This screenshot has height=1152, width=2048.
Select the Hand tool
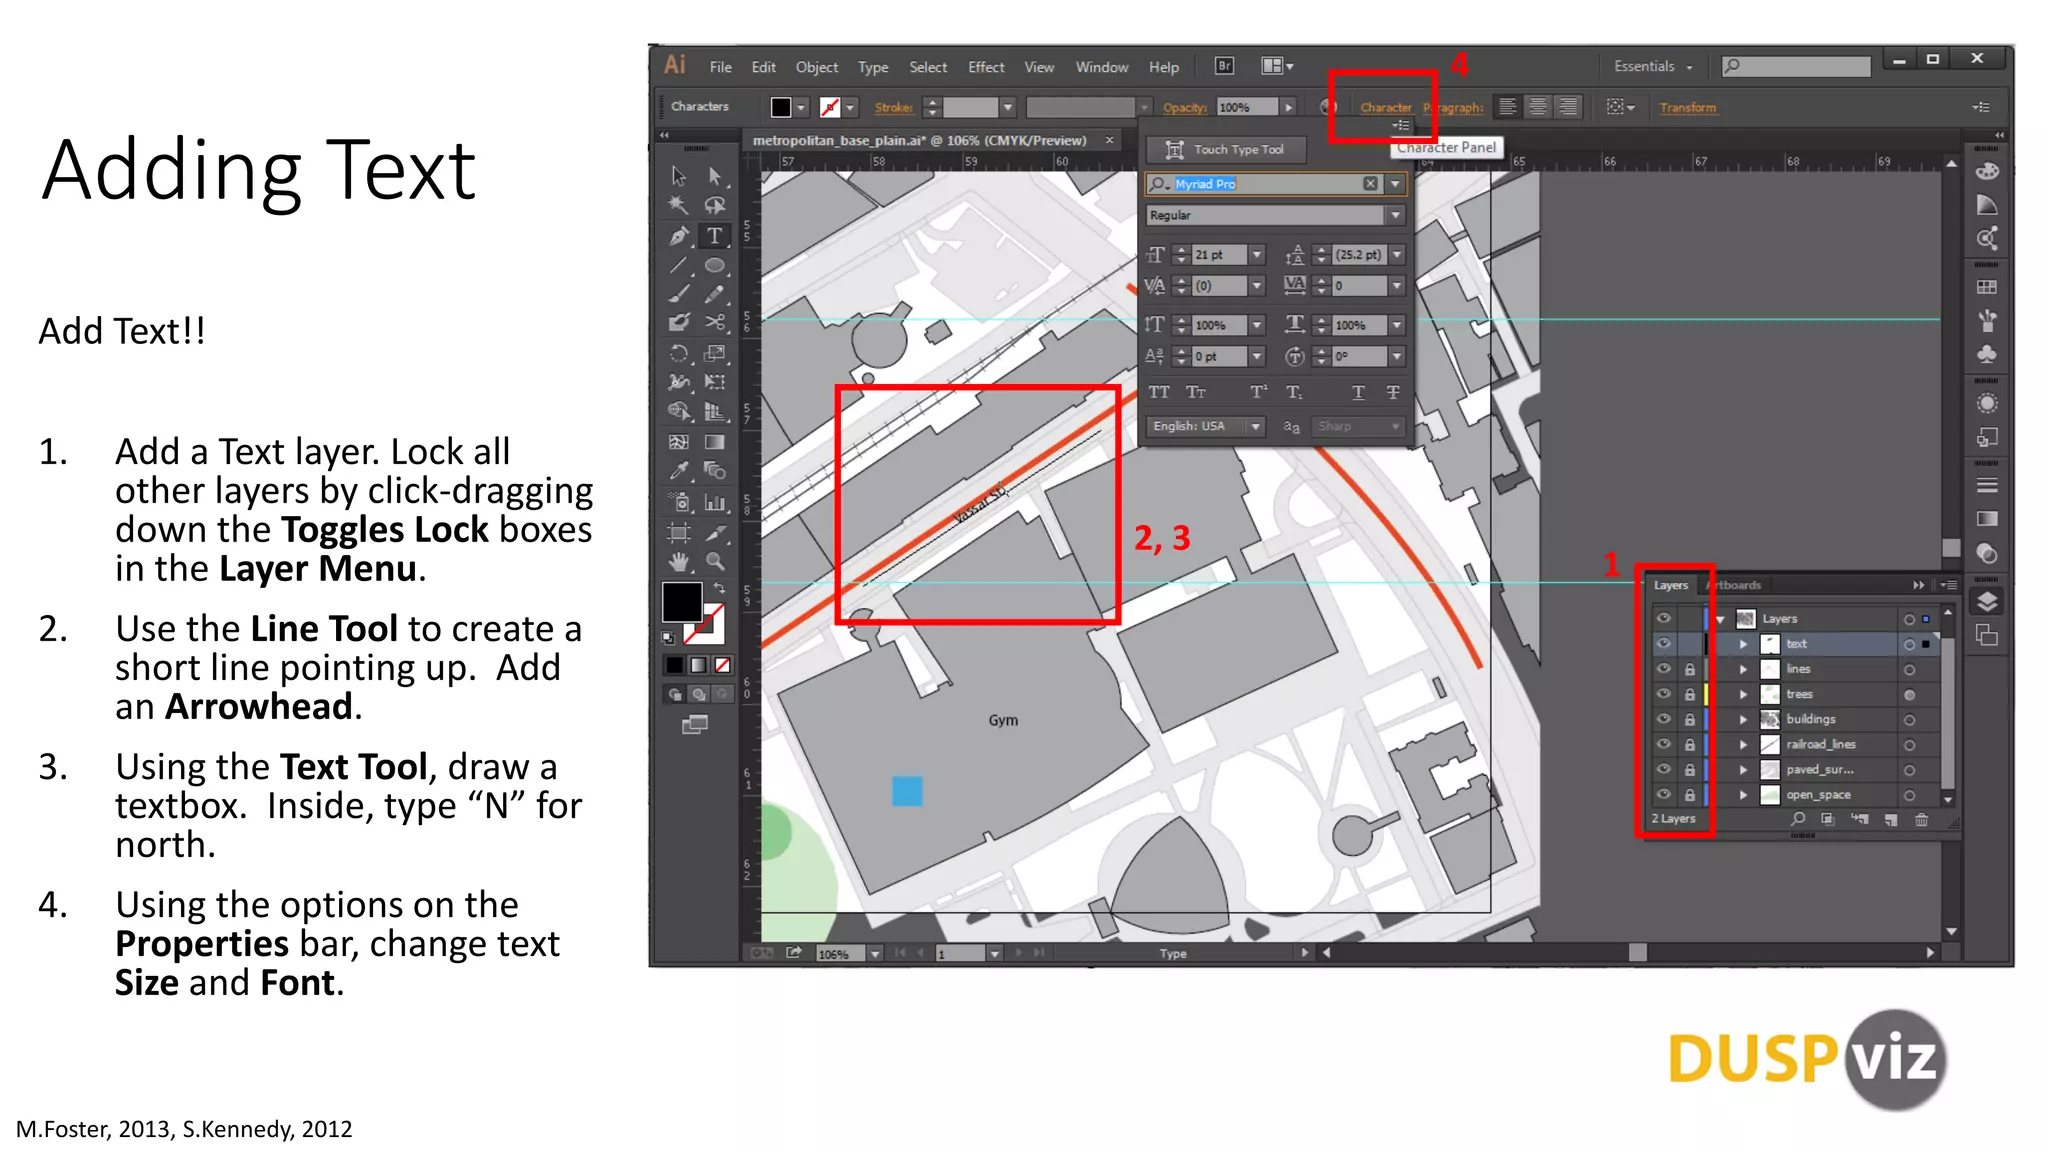coord(679,561)
